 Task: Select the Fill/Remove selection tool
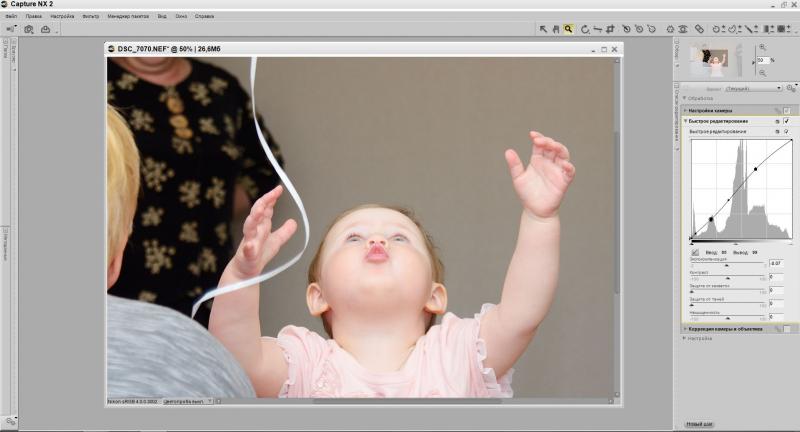click(785, 30)
